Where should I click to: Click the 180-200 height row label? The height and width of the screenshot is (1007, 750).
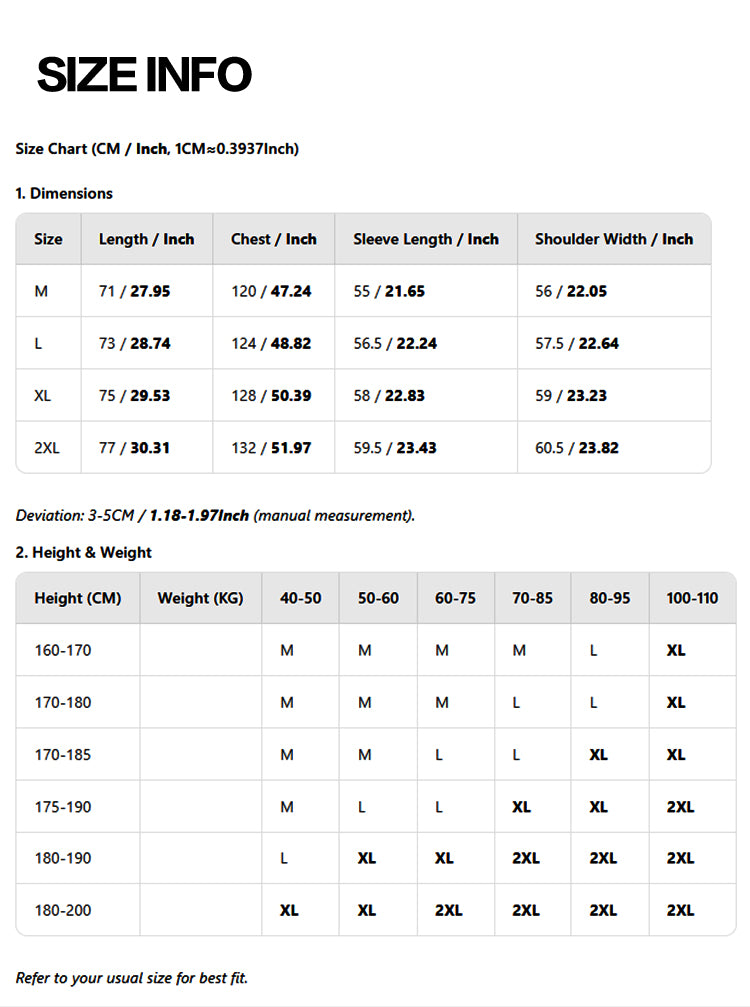62,910
